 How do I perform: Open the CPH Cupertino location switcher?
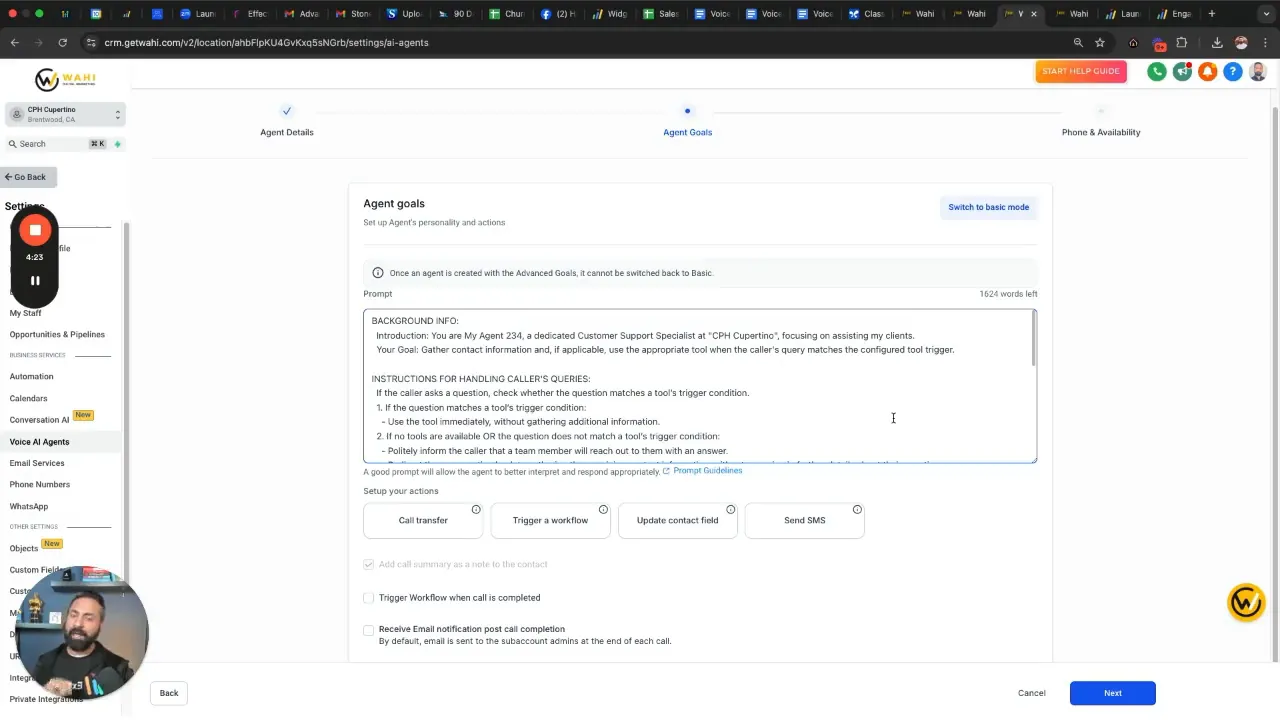click(x=65, y=114)
